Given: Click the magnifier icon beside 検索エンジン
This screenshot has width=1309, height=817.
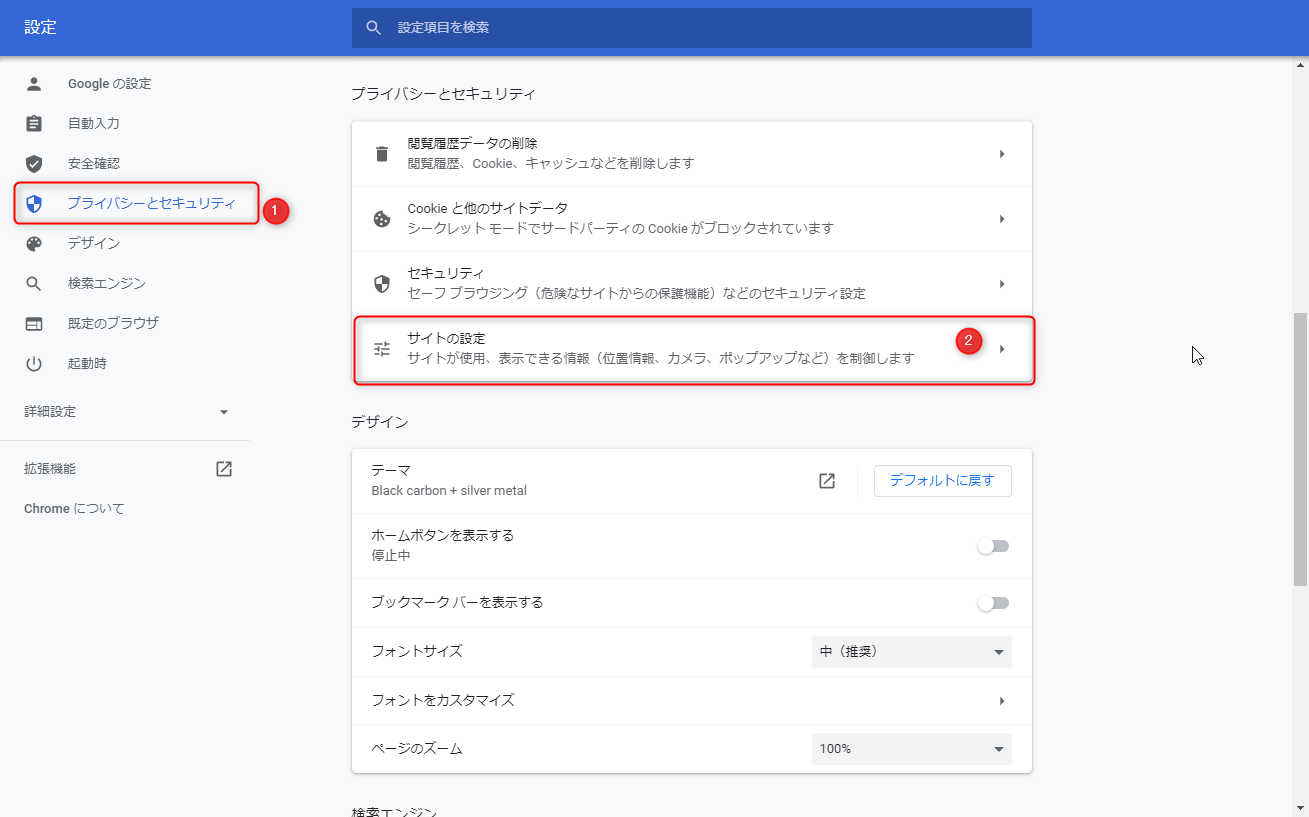Looking at the screenshot, I should [34, 284].
